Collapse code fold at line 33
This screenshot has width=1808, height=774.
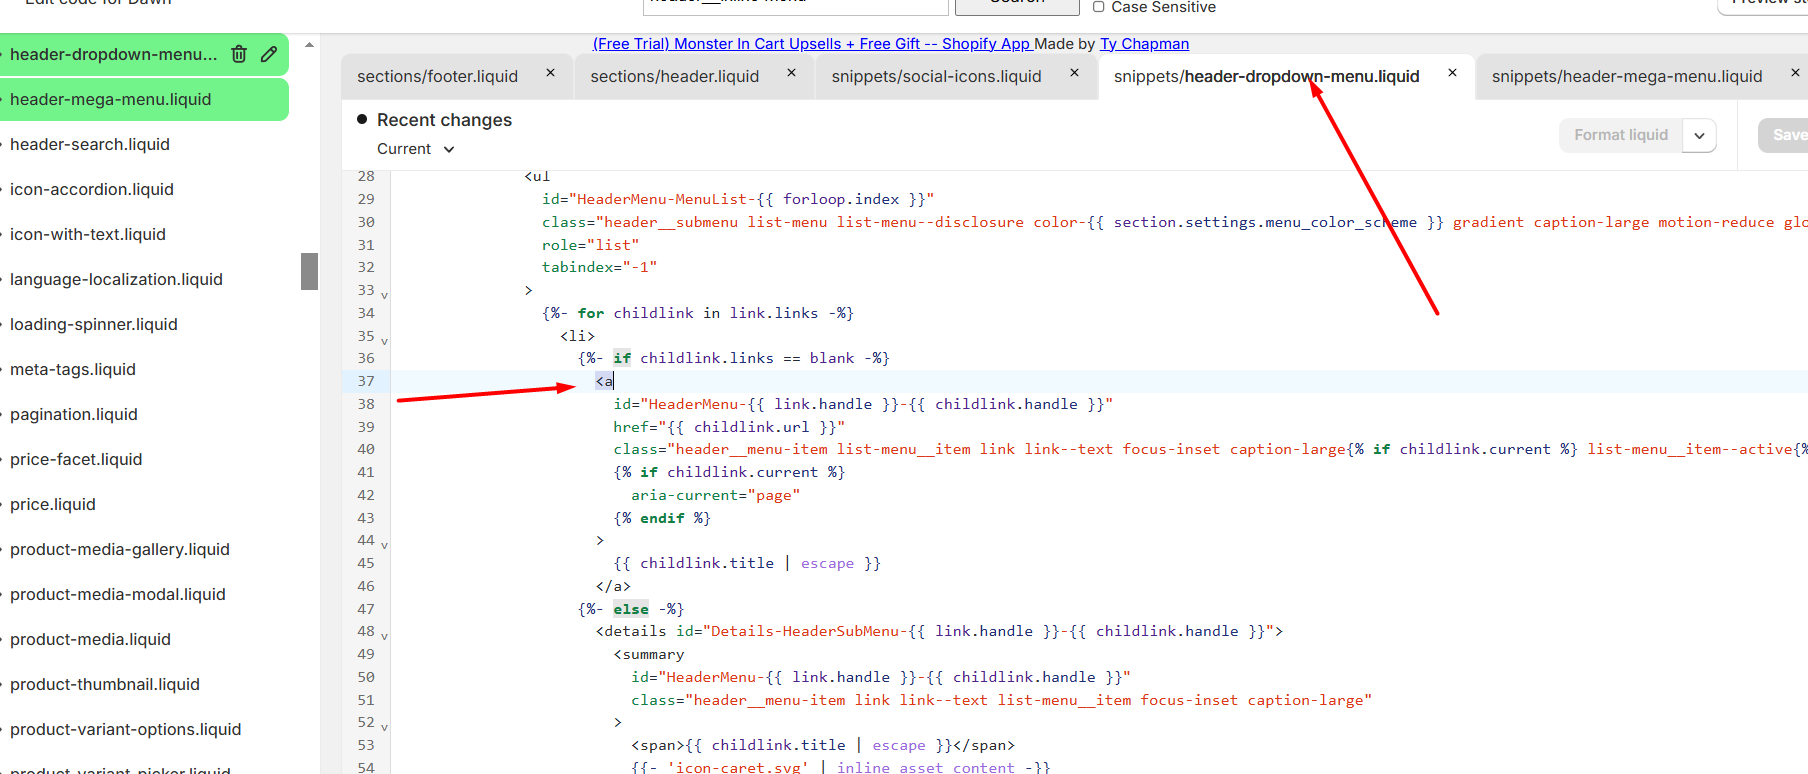[384, 295]
